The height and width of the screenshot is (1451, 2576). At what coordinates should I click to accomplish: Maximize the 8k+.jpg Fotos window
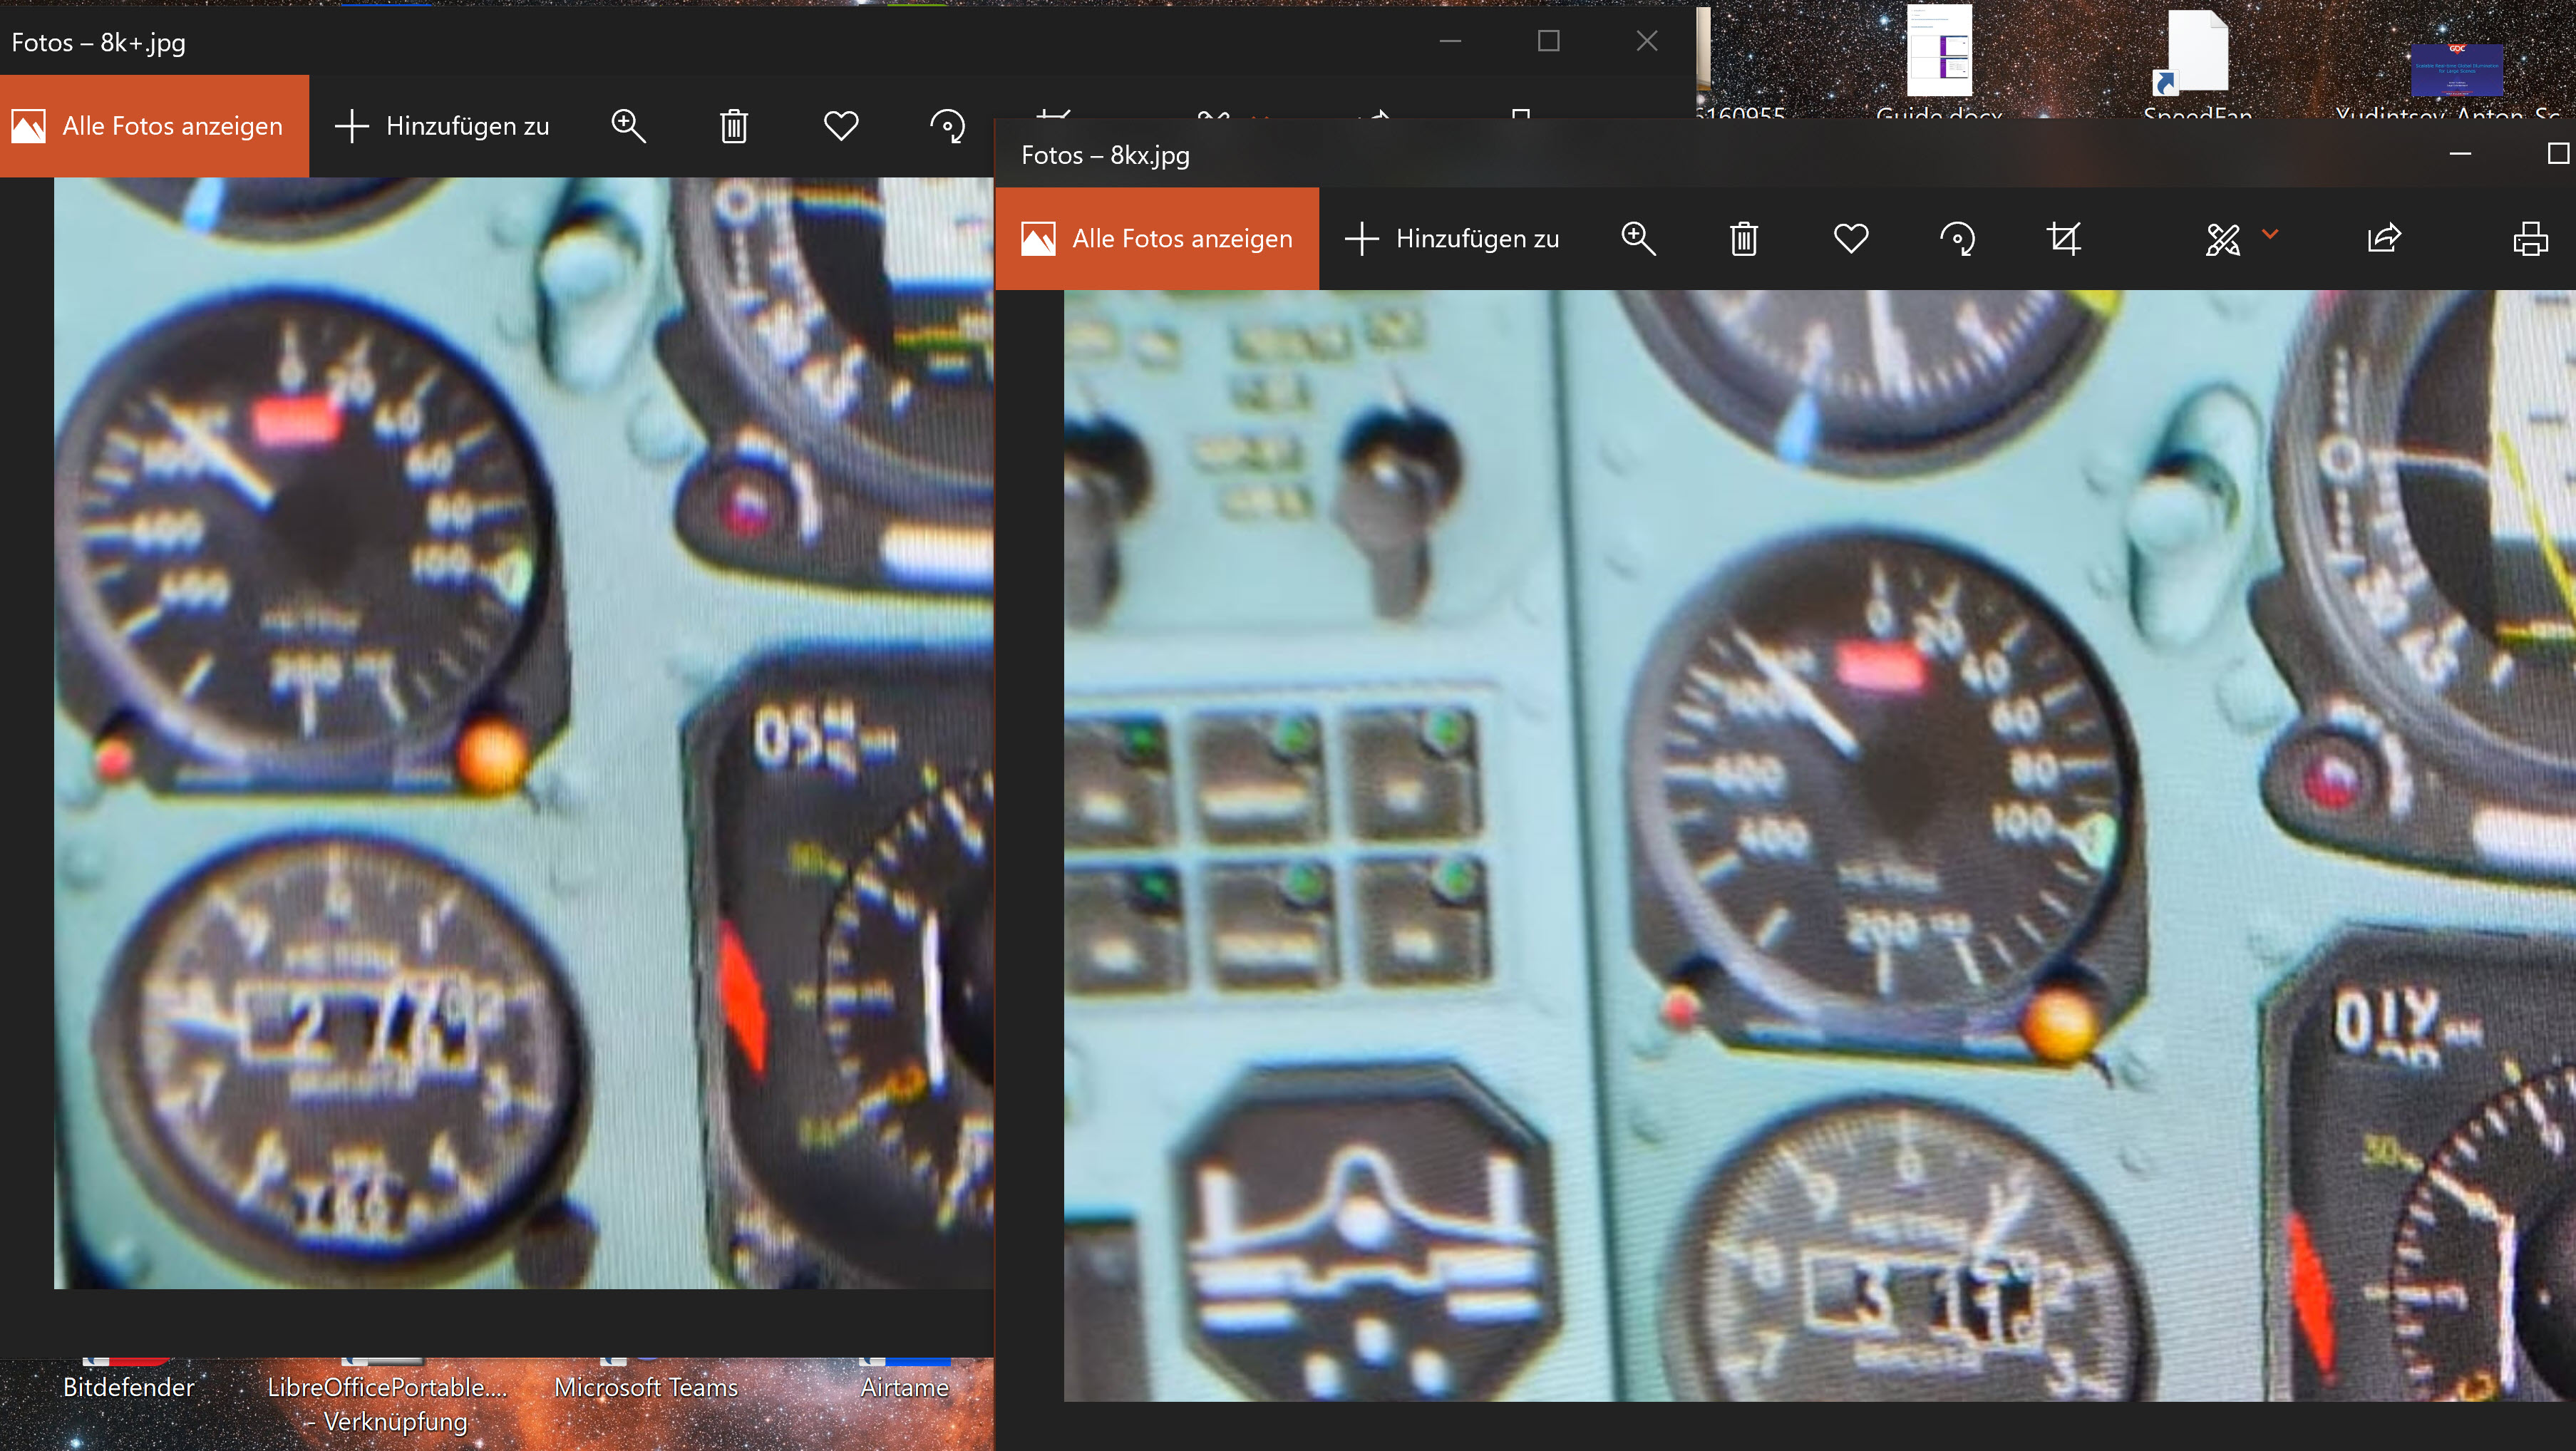coord(1548,41)
